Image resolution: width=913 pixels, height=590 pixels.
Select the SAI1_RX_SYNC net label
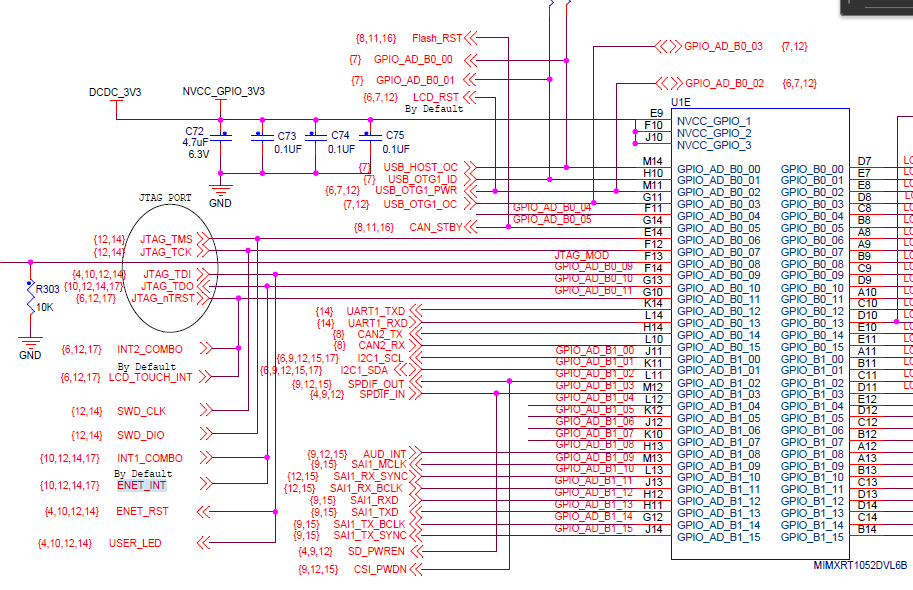point(371,476)
